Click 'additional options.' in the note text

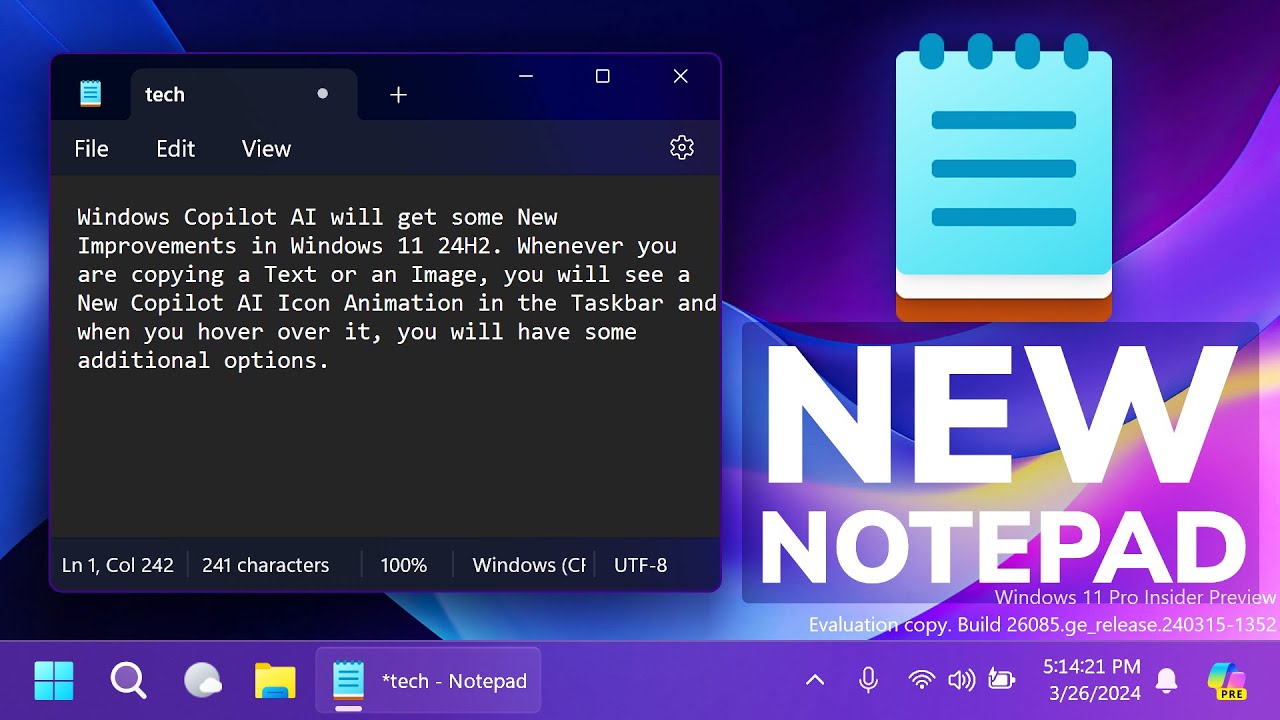click(x=204, y=361)
